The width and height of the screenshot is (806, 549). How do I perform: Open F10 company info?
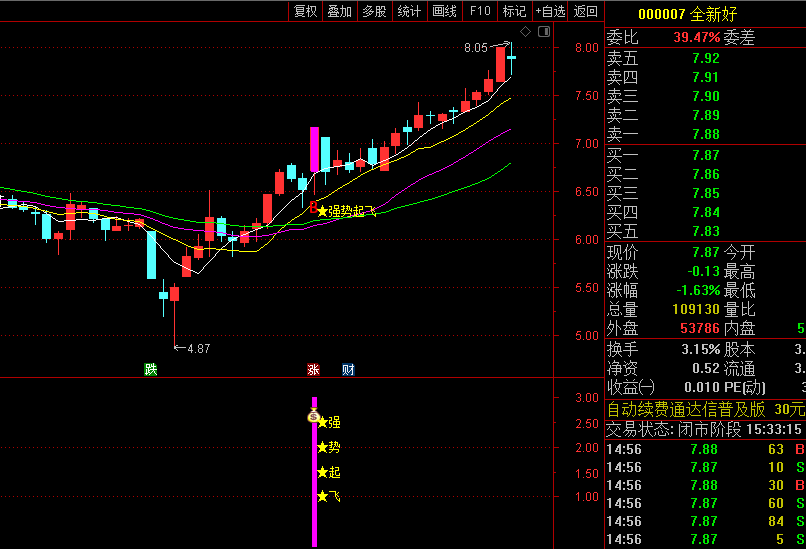[480, 11]
